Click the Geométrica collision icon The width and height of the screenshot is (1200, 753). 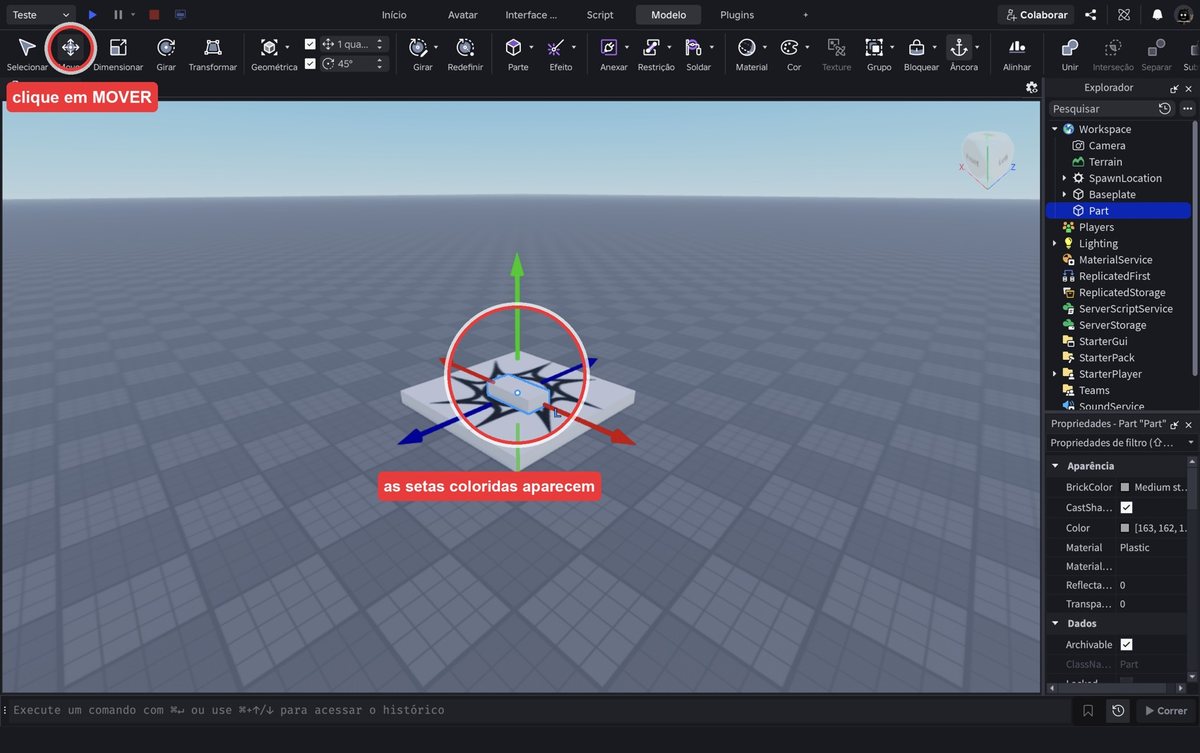click(269, 47)
